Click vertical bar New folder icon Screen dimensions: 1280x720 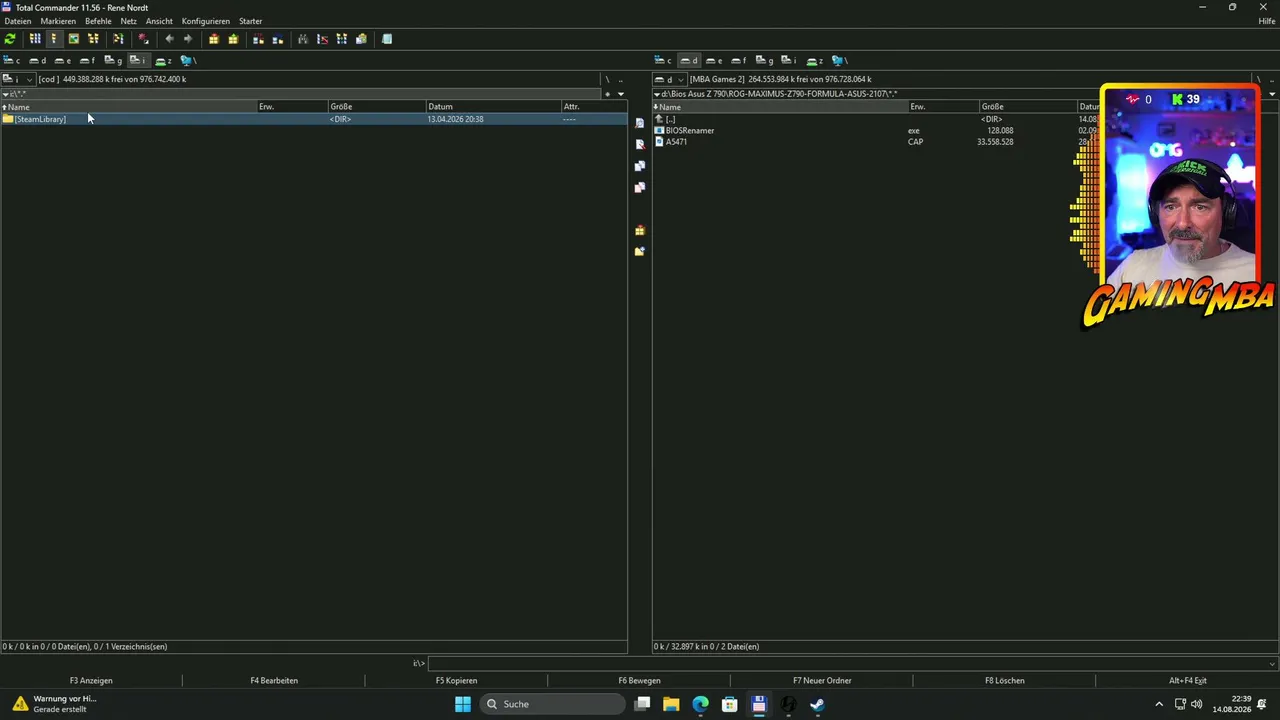(640, 251)
